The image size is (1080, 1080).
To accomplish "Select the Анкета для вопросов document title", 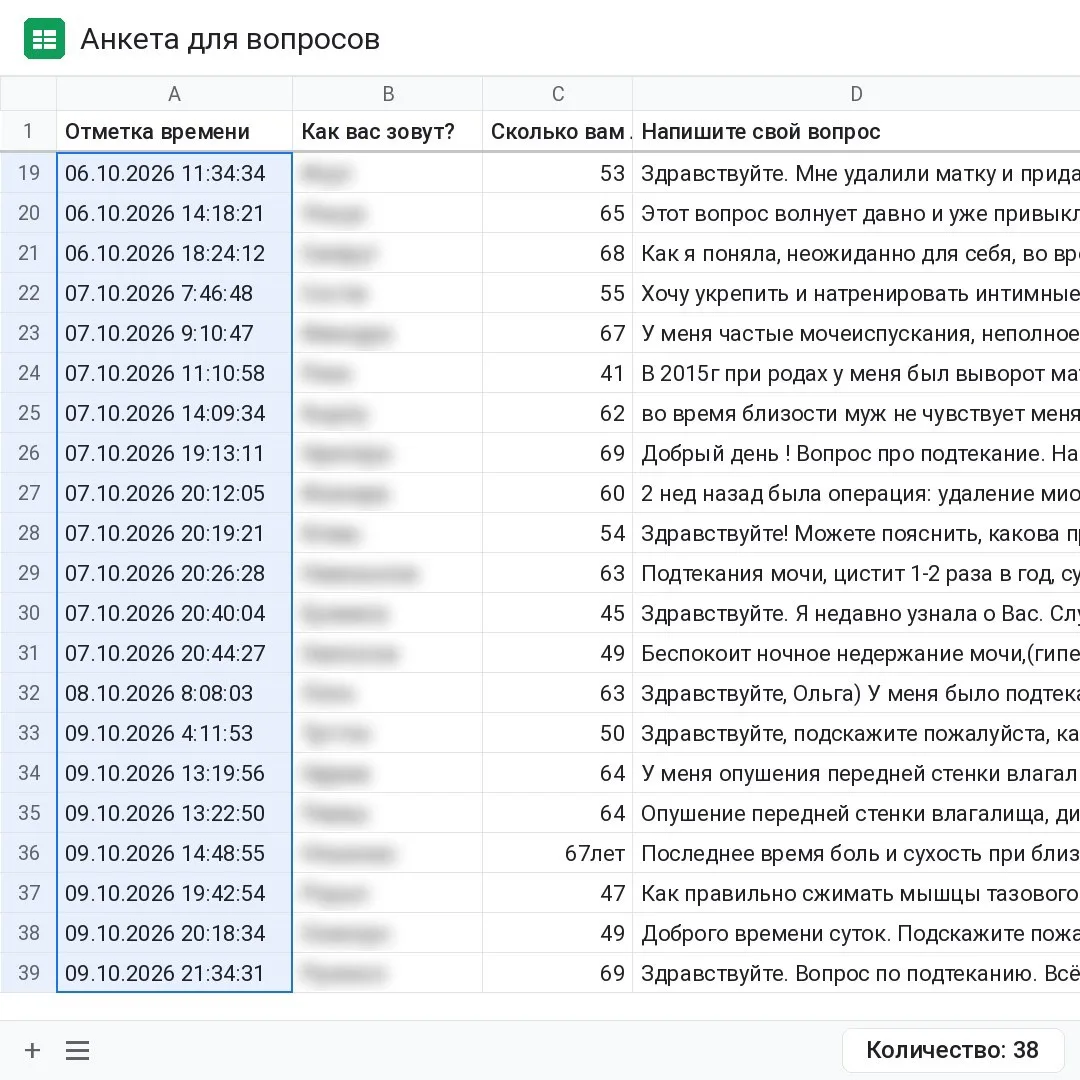I will tap(230, 39).
